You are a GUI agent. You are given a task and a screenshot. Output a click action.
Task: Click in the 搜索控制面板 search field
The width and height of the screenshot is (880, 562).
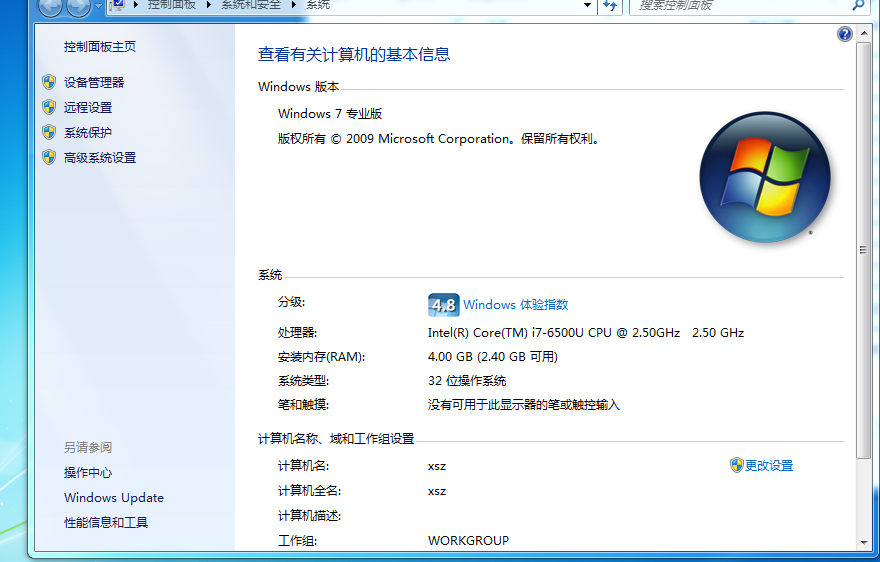[740, 5]
